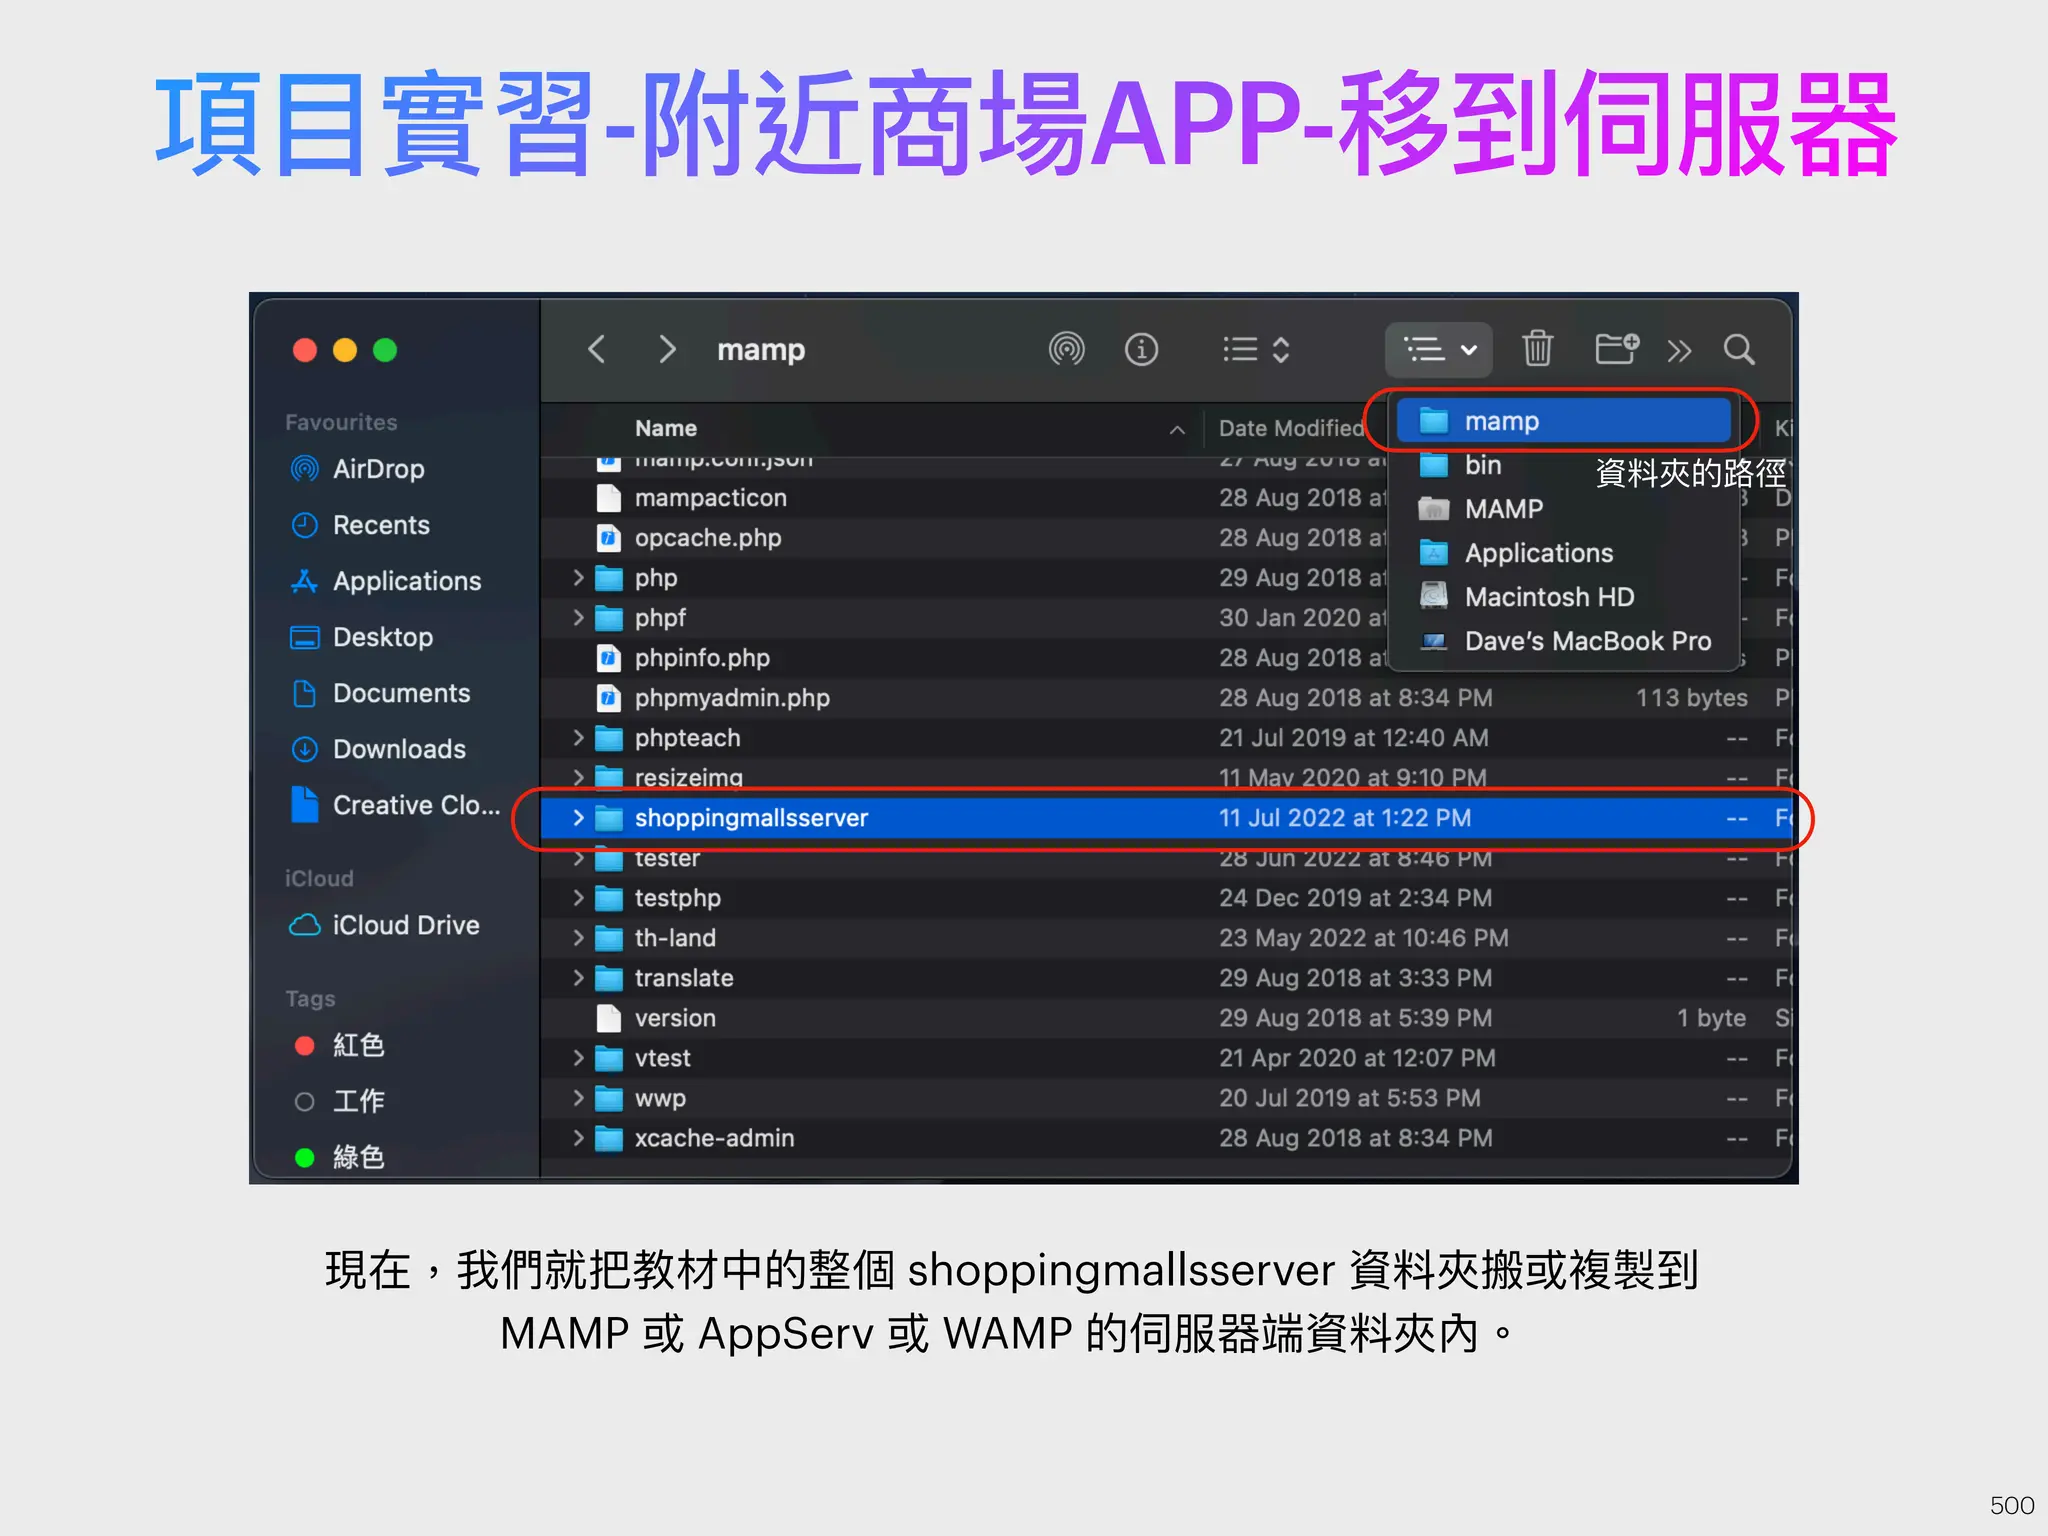Open Desktop in the sidebar
Viewport: 2048px width, 1536px height.
[x=362, y=636]
